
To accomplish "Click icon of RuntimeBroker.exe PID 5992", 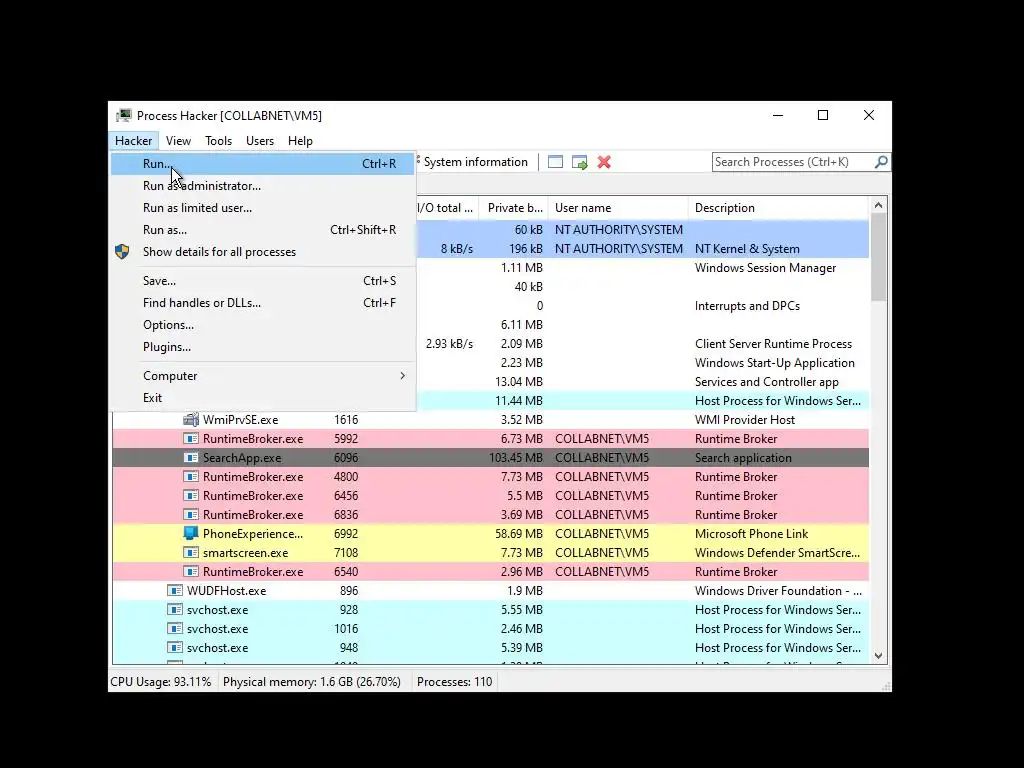I will 191,439.
